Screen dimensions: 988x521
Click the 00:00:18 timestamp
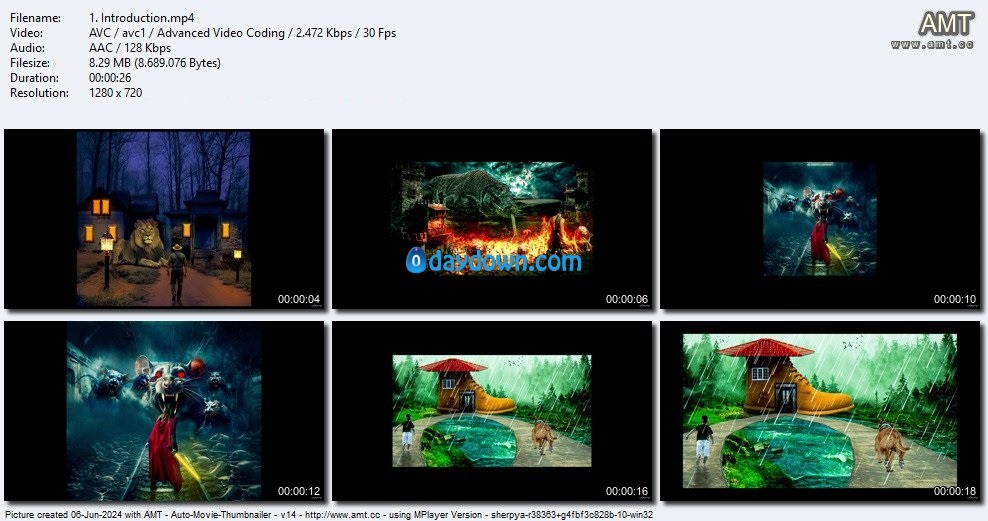click(x=955, y=491)
